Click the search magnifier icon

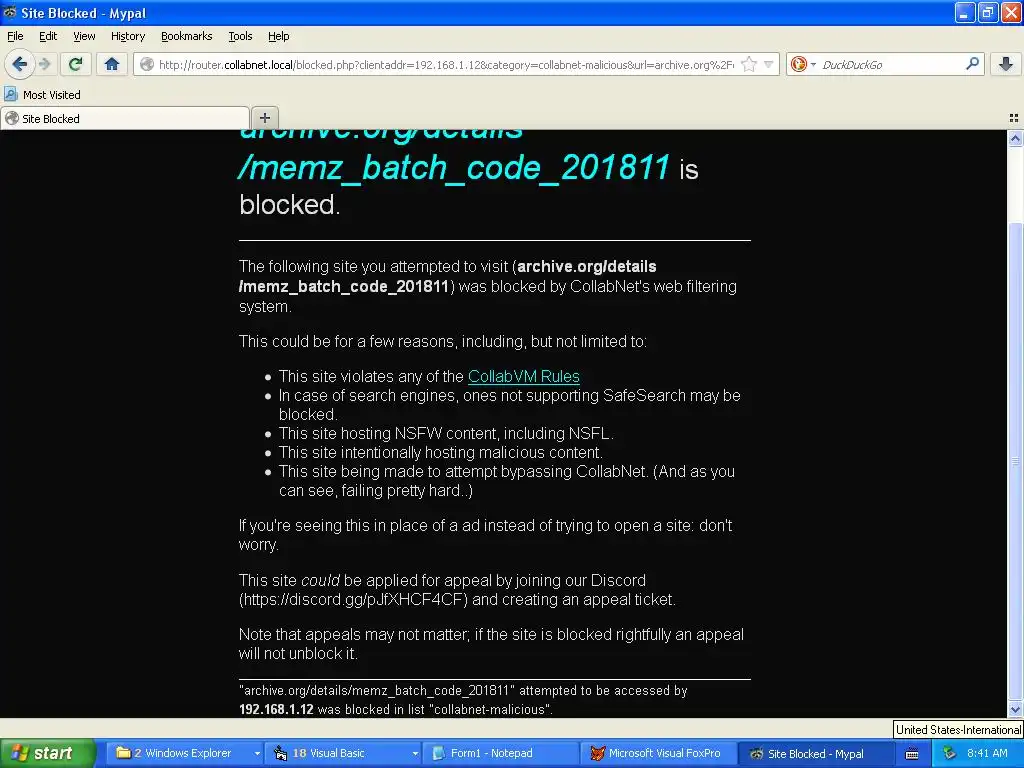point(972,64)
